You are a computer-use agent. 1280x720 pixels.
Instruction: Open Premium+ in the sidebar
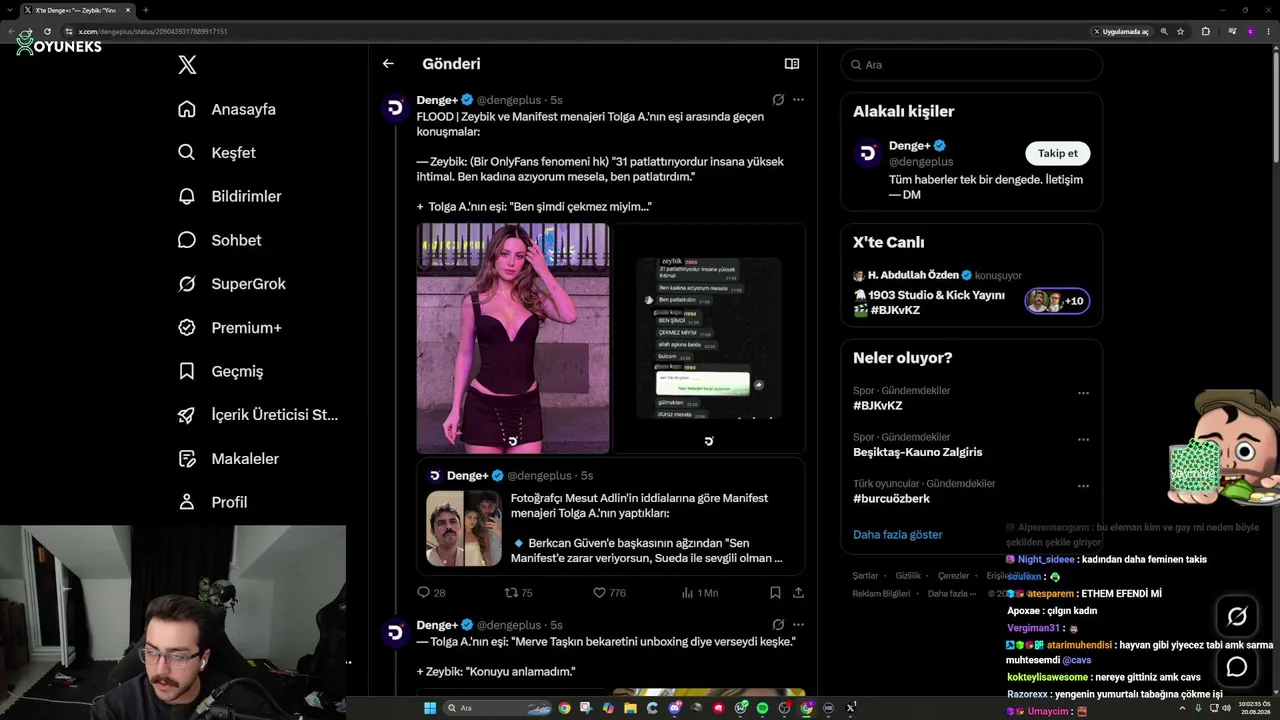229,328
